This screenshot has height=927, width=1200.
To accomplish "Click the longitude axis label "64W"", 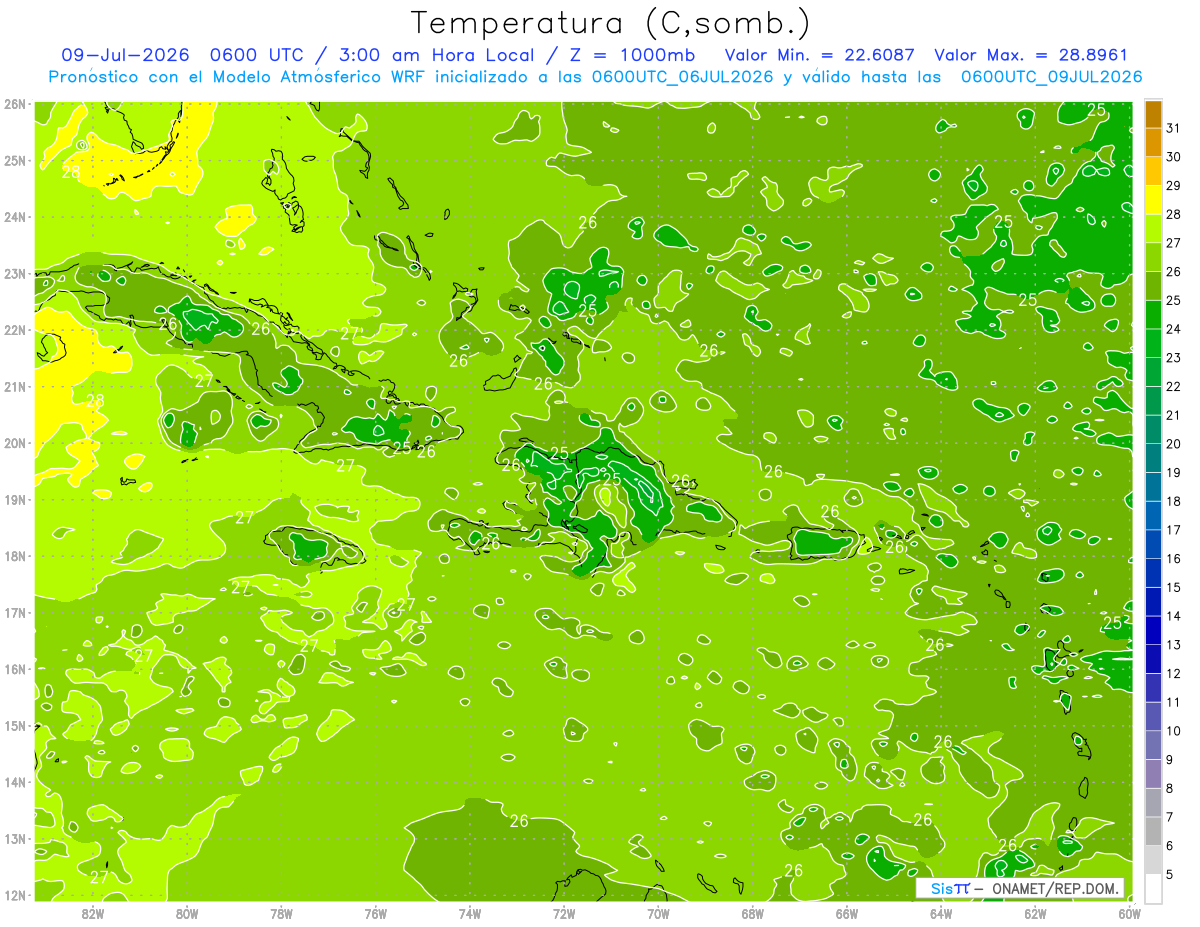I will [941, 913].
